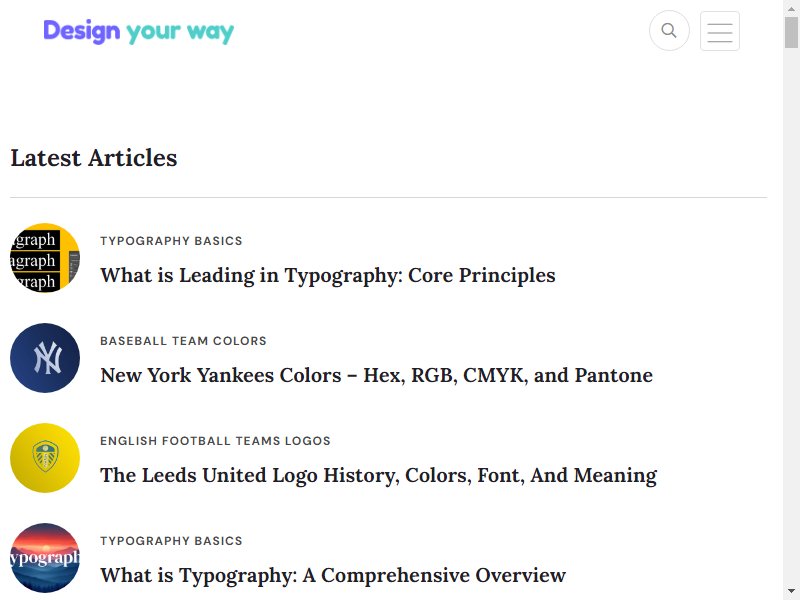The height and width of the screenshot is (600, 800).
Task: Open the Leeds United crest thumbnail
Action: click(45, 458)
